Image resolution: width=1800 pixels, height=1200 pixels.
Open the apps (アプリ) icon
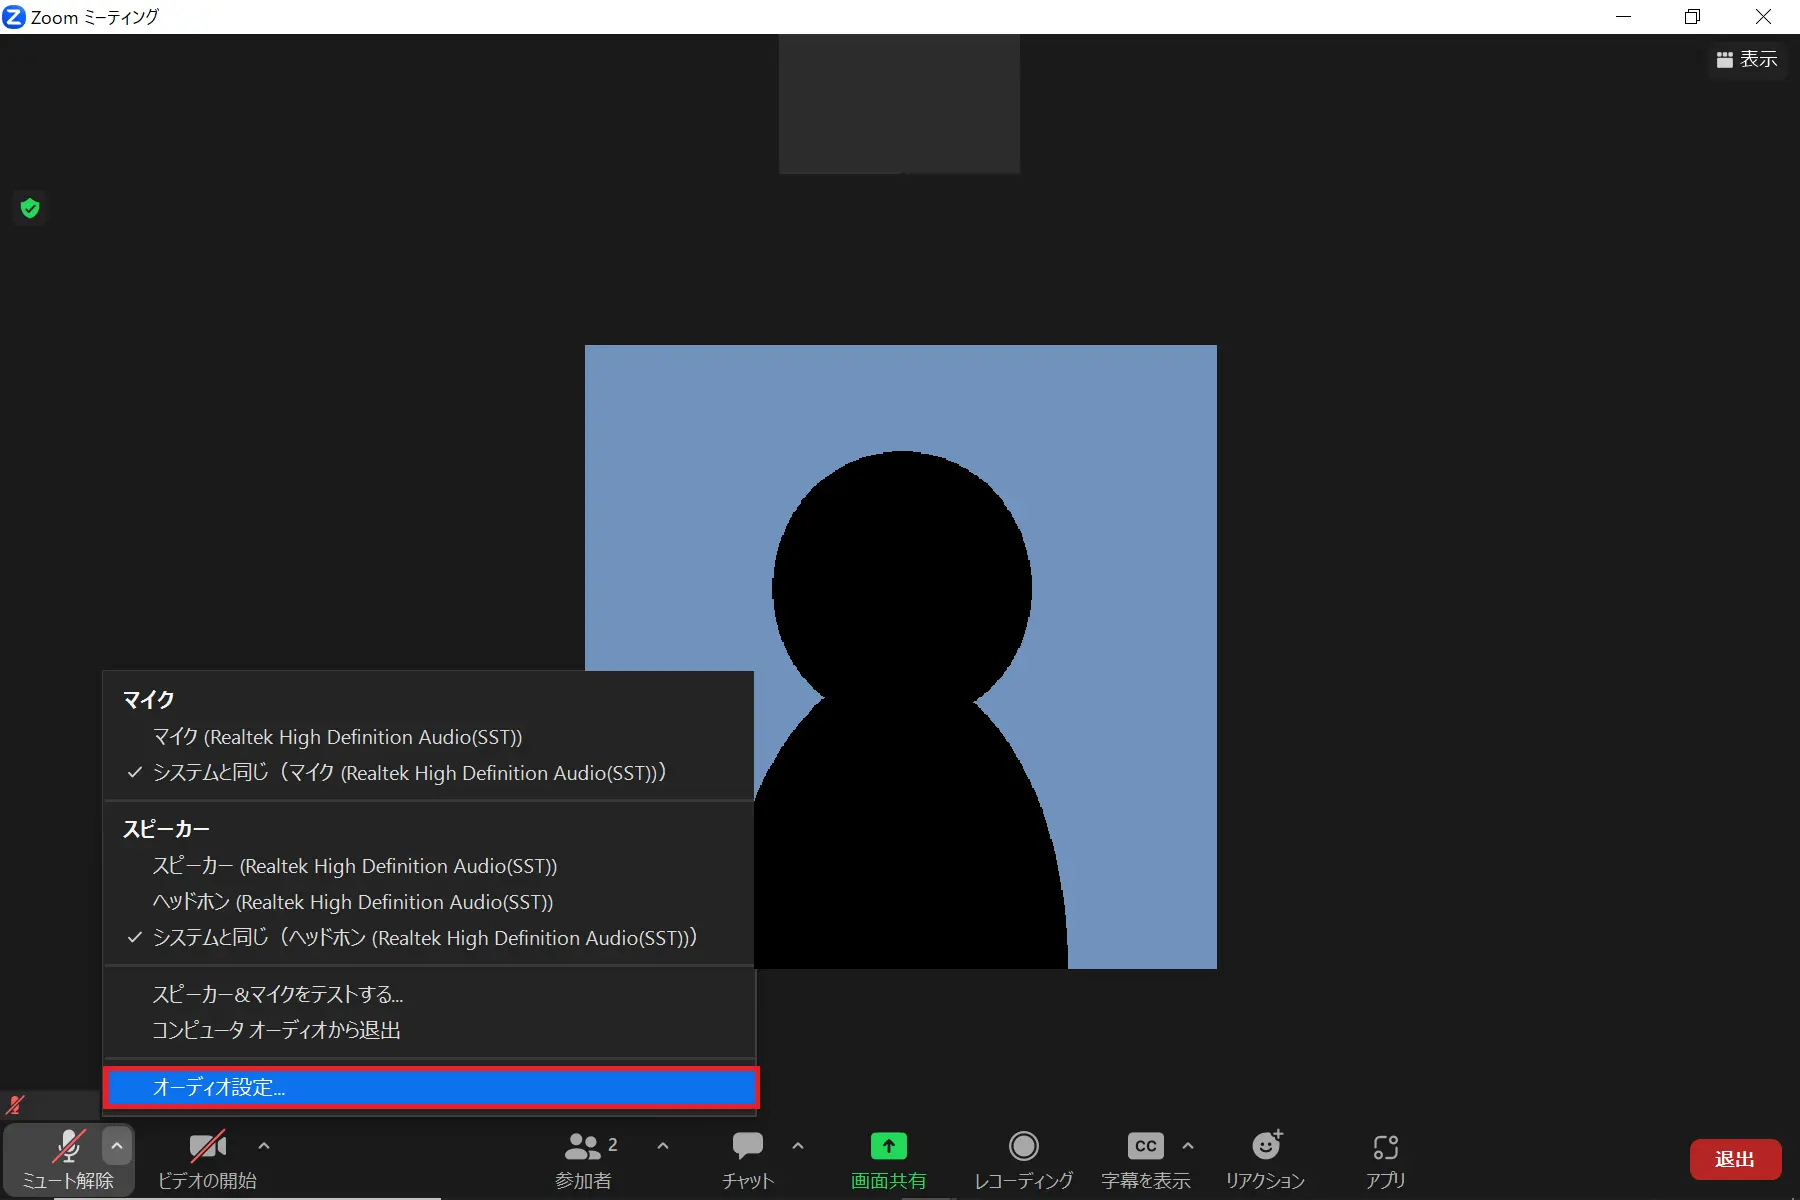tap(1386, 1147)
